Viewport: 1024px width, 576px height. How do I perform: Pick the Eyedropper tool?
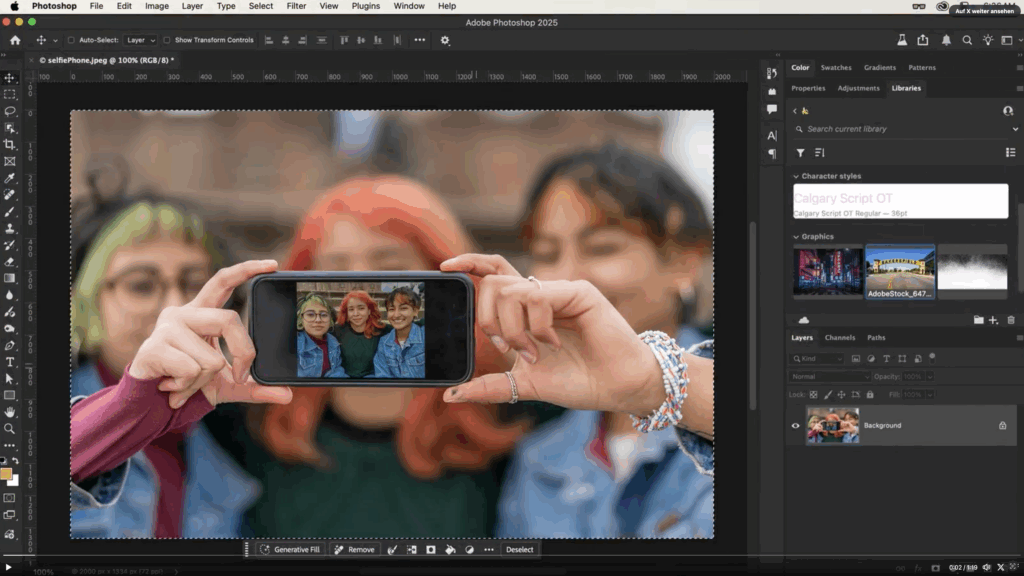point(10,178)
